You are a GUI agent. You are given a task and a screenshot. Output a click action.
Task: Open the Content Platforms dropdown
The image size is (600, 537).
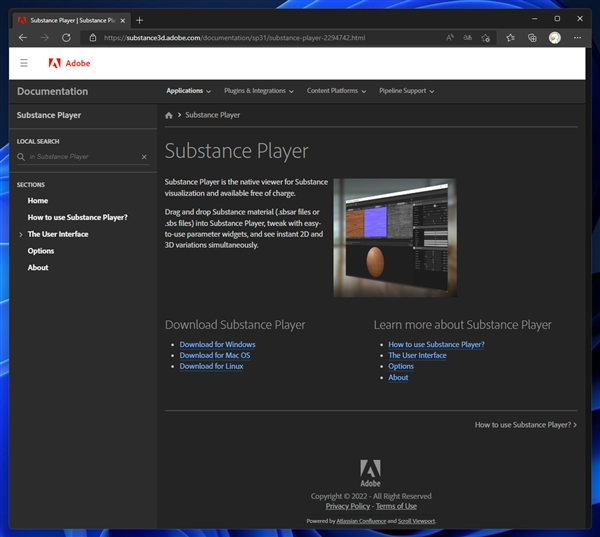pyautogui.click(x=336, y=91)
